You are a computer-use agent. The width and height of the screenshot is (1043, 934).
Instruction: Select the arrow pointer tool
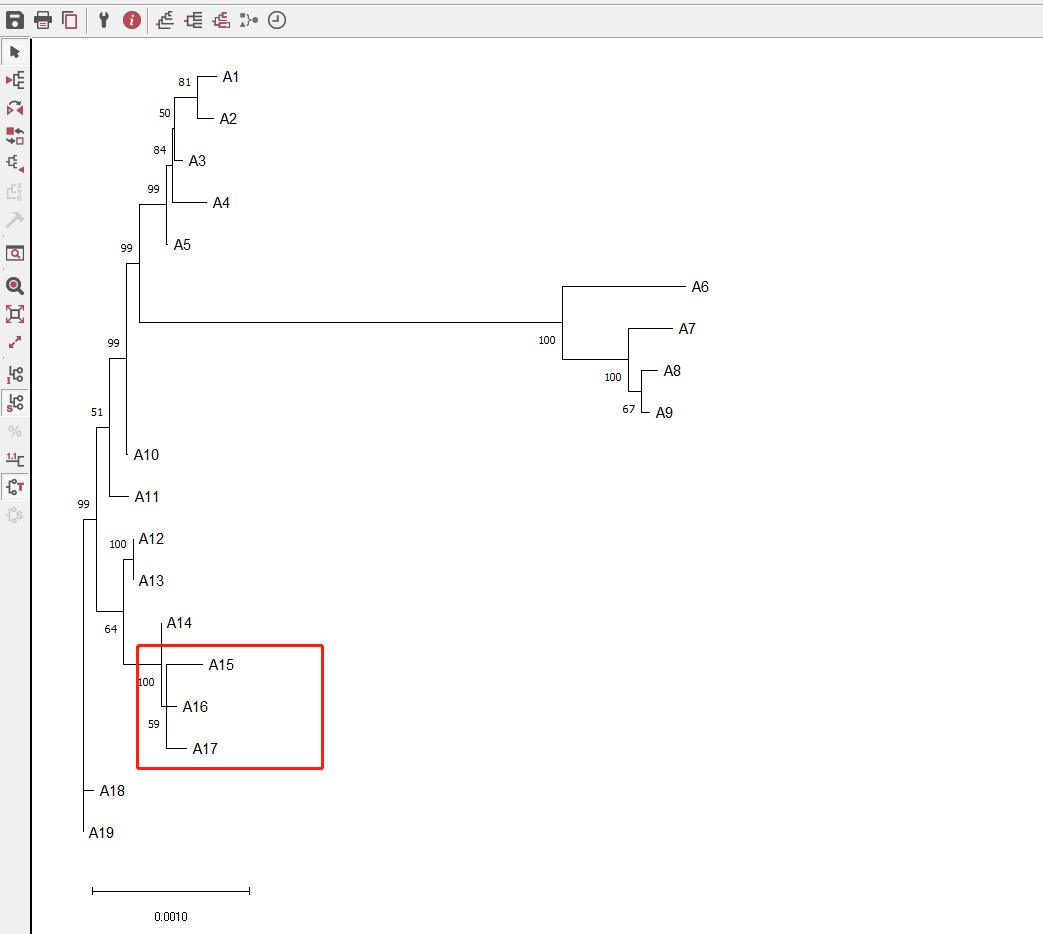pyautogui.click(x=15, y=52)
